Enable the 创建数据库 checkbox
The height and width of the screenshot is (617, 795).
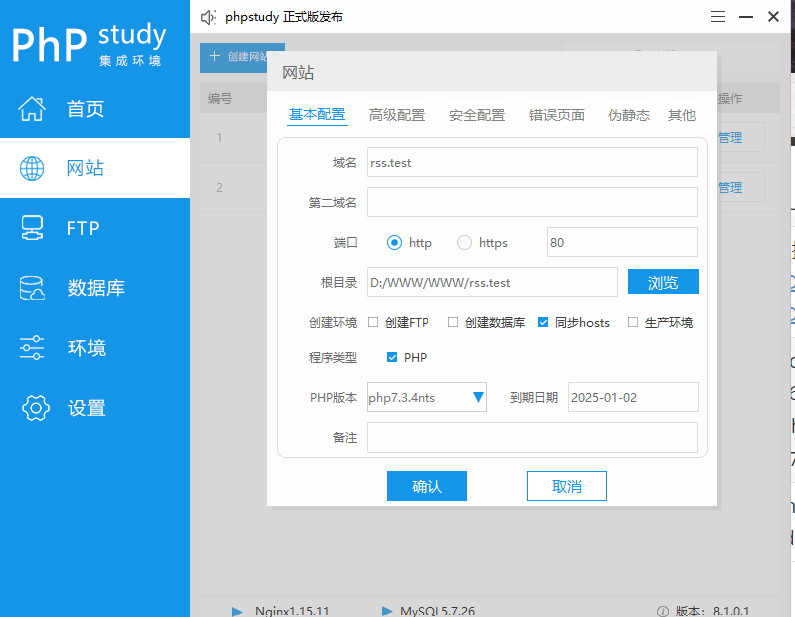pyautogui.click(x=453, y=322)
